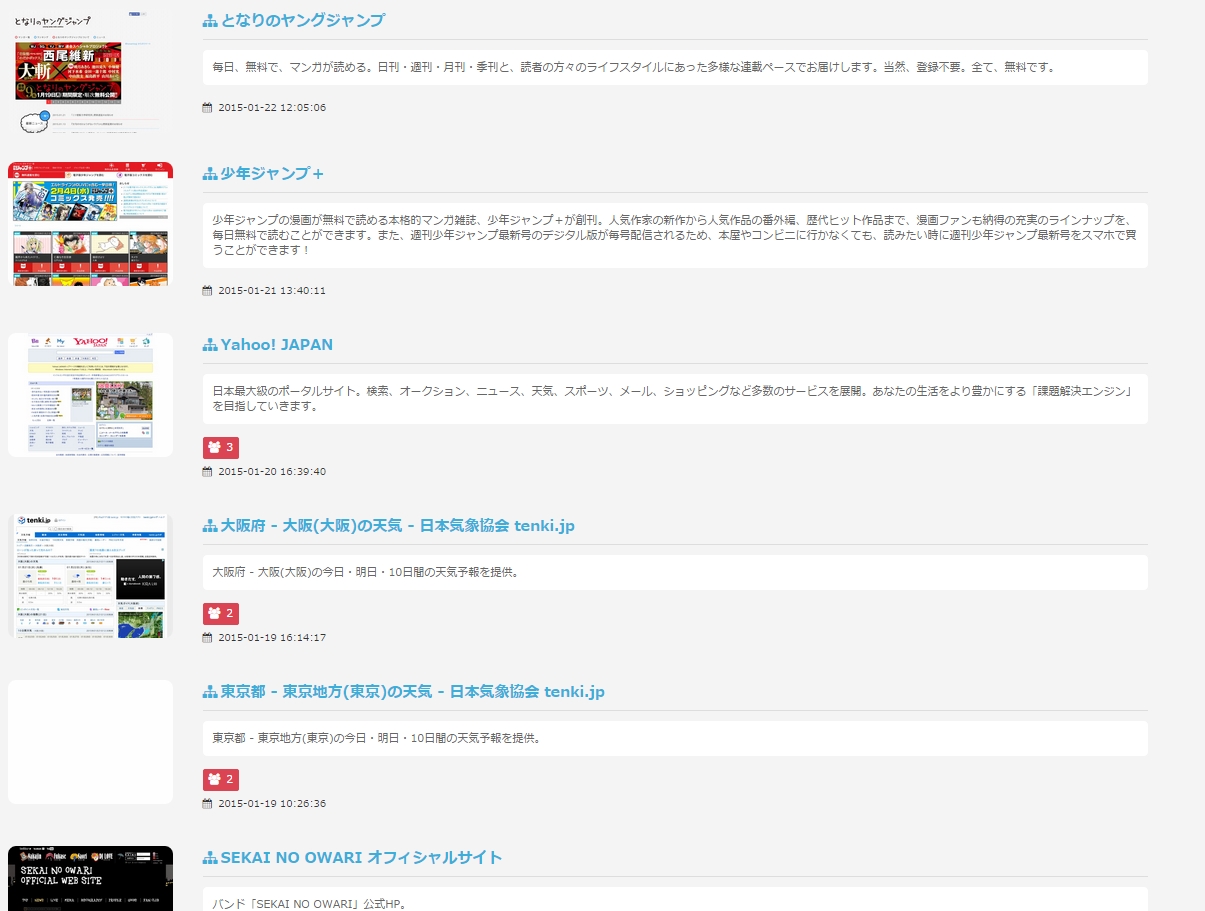Viewport: 1205px width, 911px height.
Task: Click the date text 2015-01-20 16:39:40
Action: 272,471
